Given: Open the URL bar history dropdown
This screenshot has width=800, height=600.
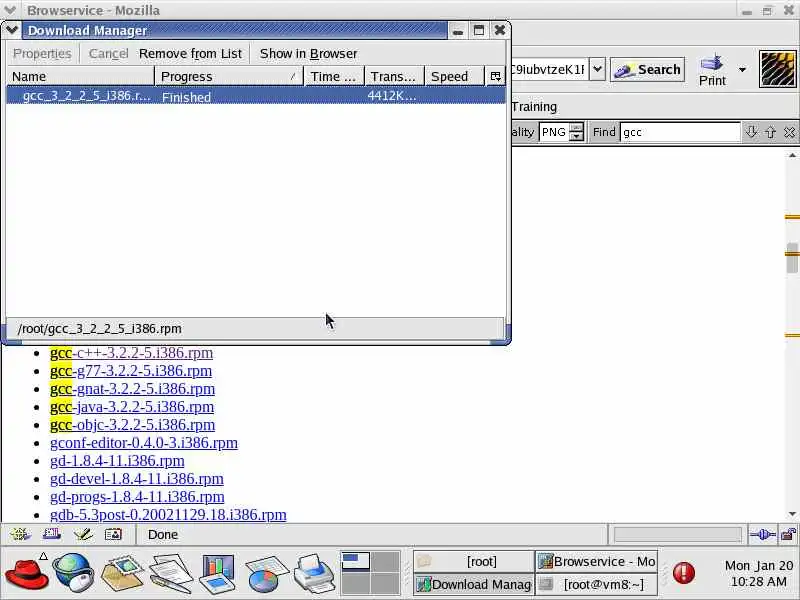Looking at the screenshot, I should click(597, 69).
